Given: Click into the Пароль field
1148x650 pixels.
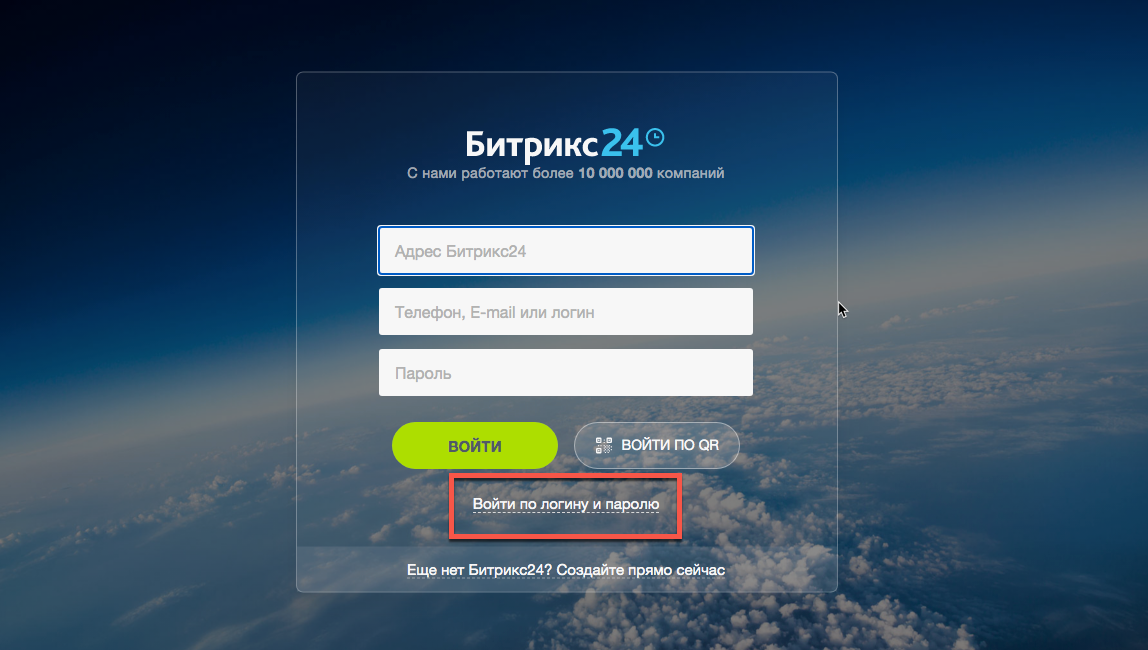Looking at the screenshot, I should tap(566, 373).
